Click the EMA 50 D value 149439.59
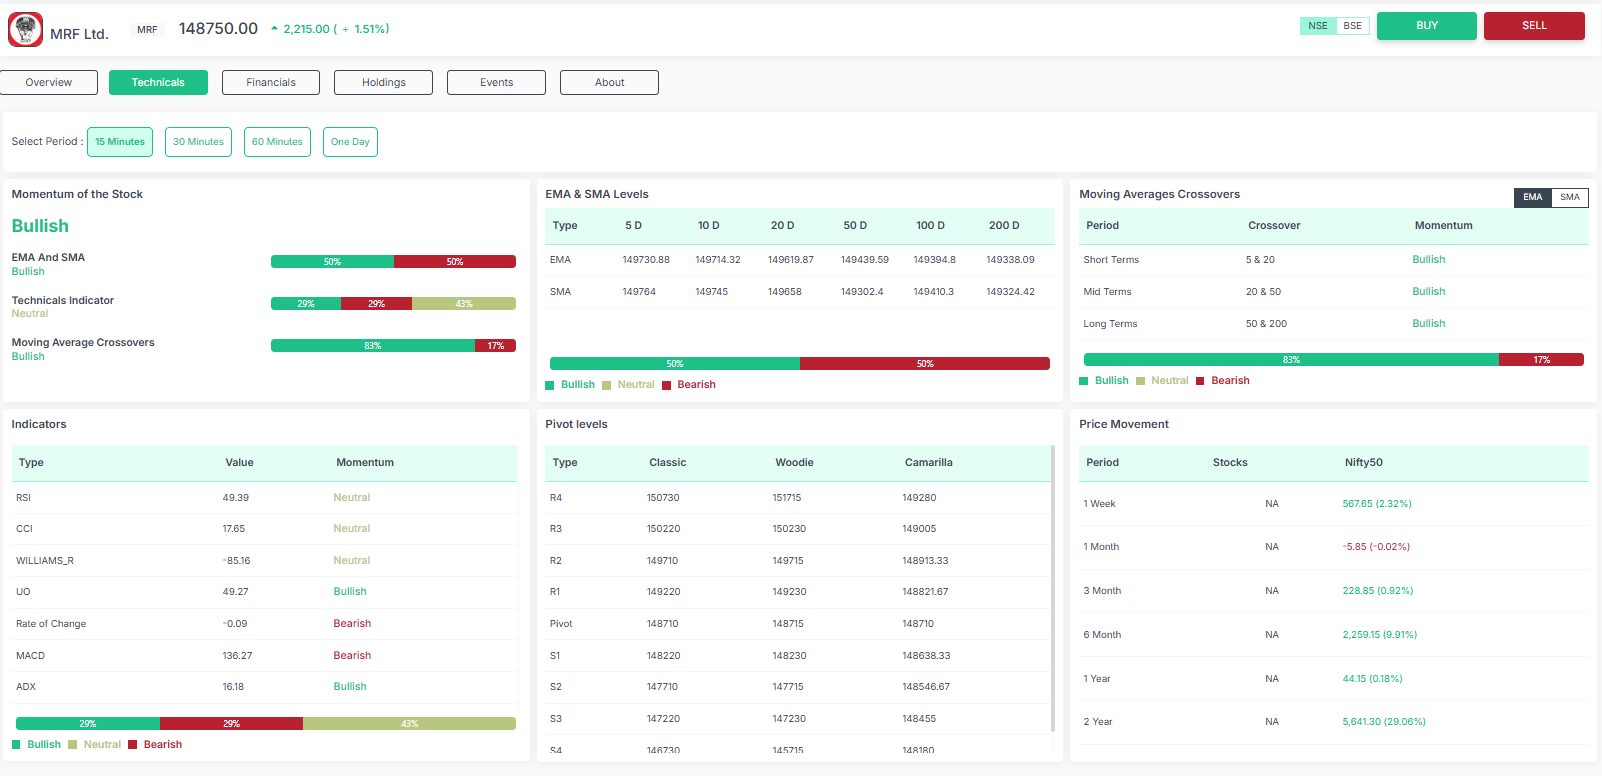 point(864,260)
